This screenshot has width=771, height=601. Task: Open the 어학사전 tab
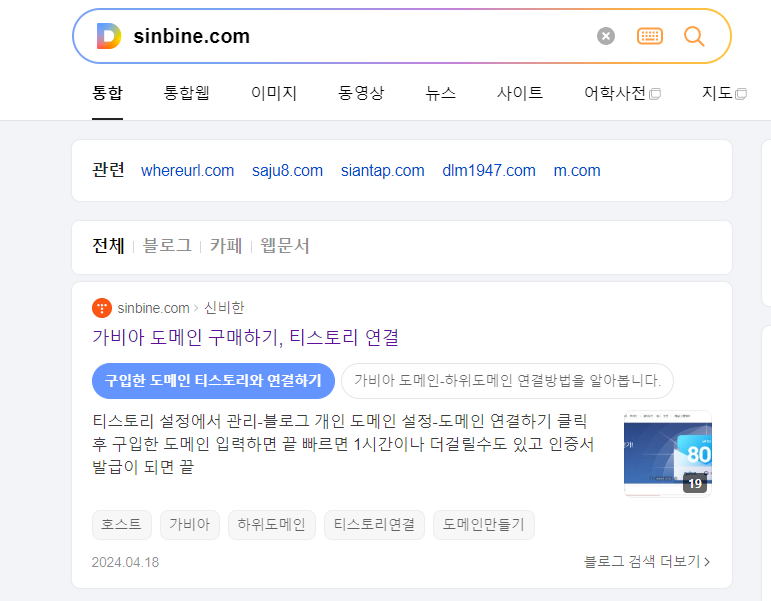[x=615, y=93]
